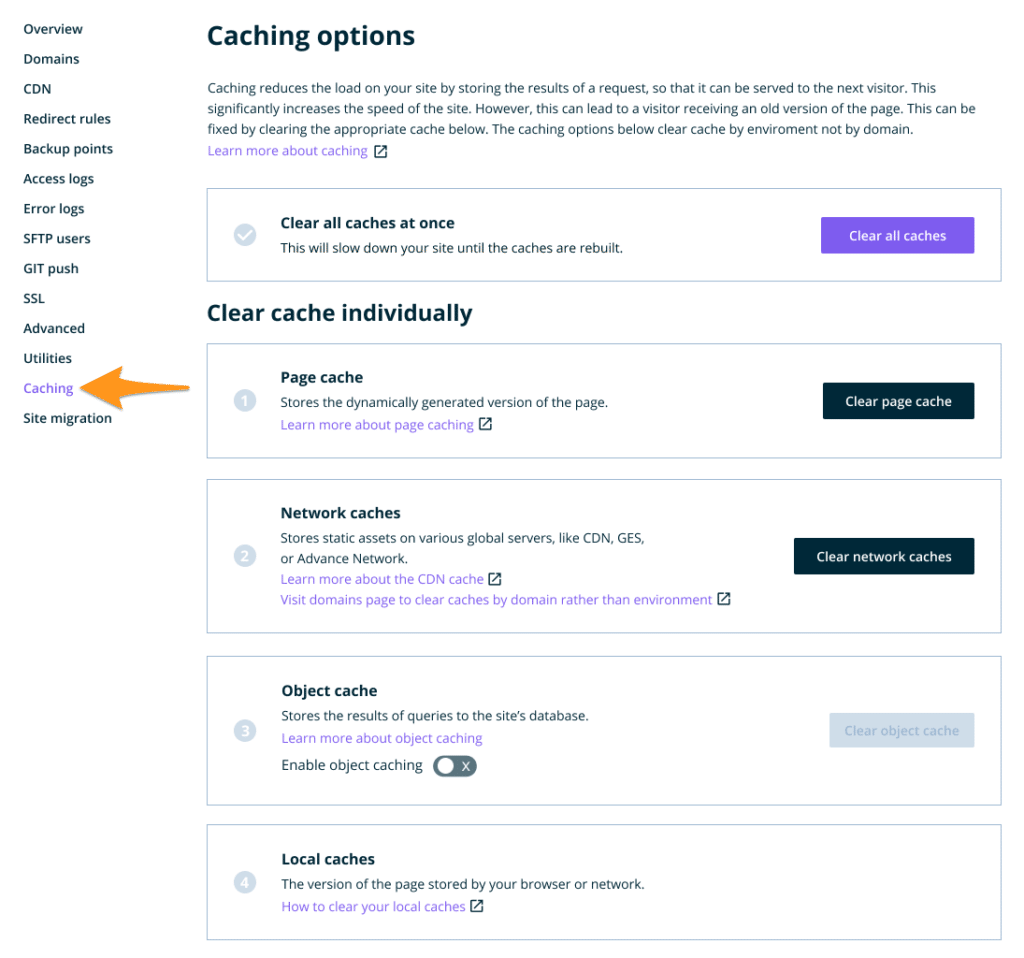
Task: Enable the object caching toggle switch
Action: pyautogui.click(x=454, y=766)
